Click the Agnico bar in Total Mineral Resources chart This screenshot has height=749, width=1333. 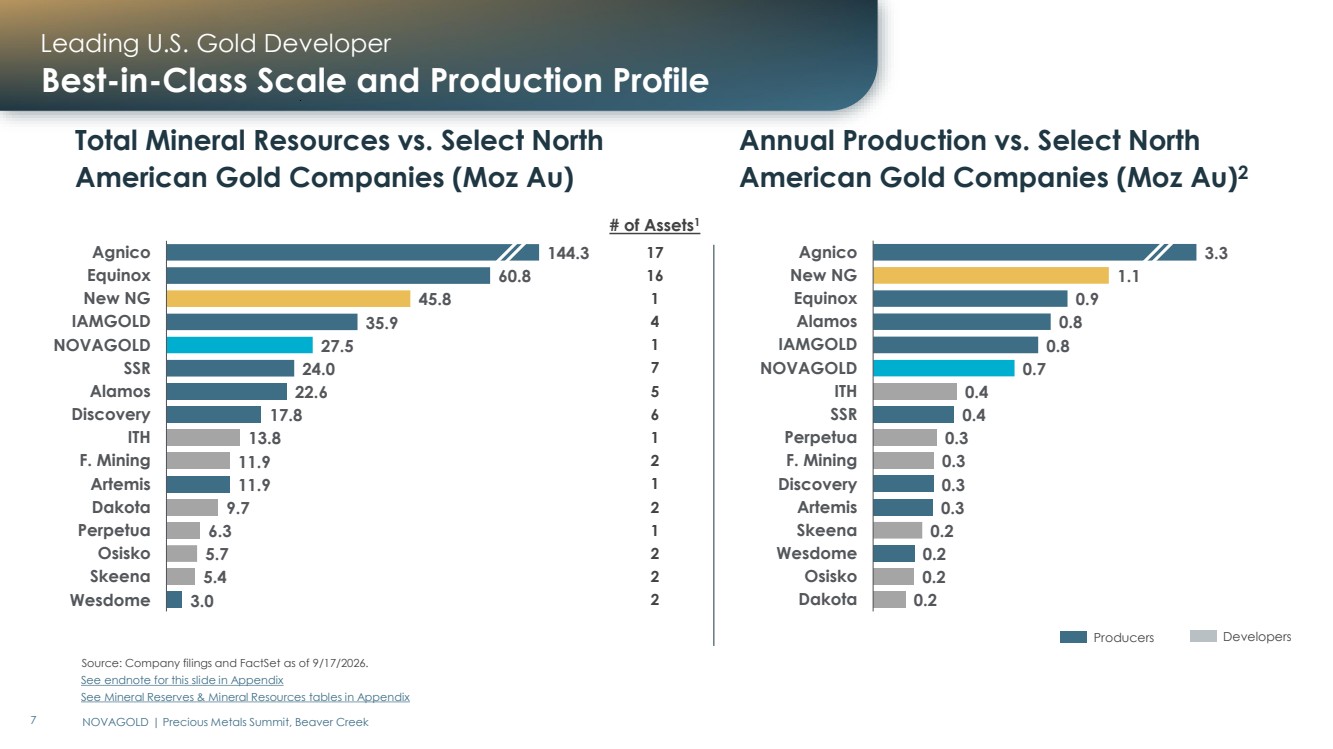(x=353, y=253)
